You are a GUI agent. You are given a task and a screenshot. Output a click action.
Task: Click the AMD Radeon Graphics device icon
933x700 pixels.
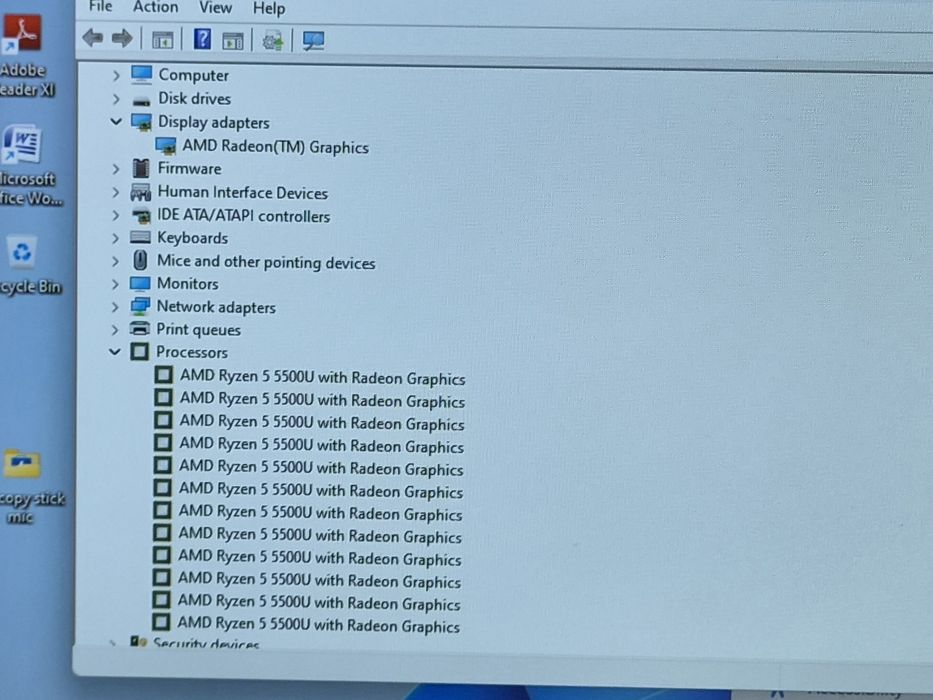pos(165,146)
